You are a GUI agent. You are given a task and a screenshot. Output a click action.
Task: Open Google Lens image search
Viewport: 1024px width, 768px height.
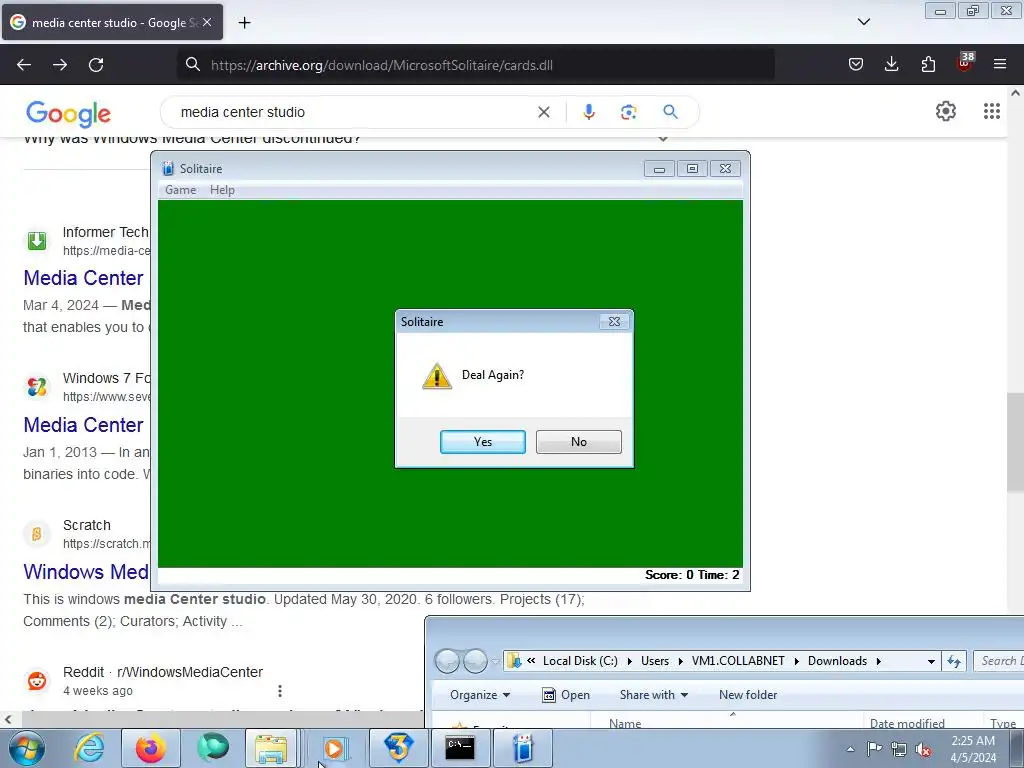[628, 112]
